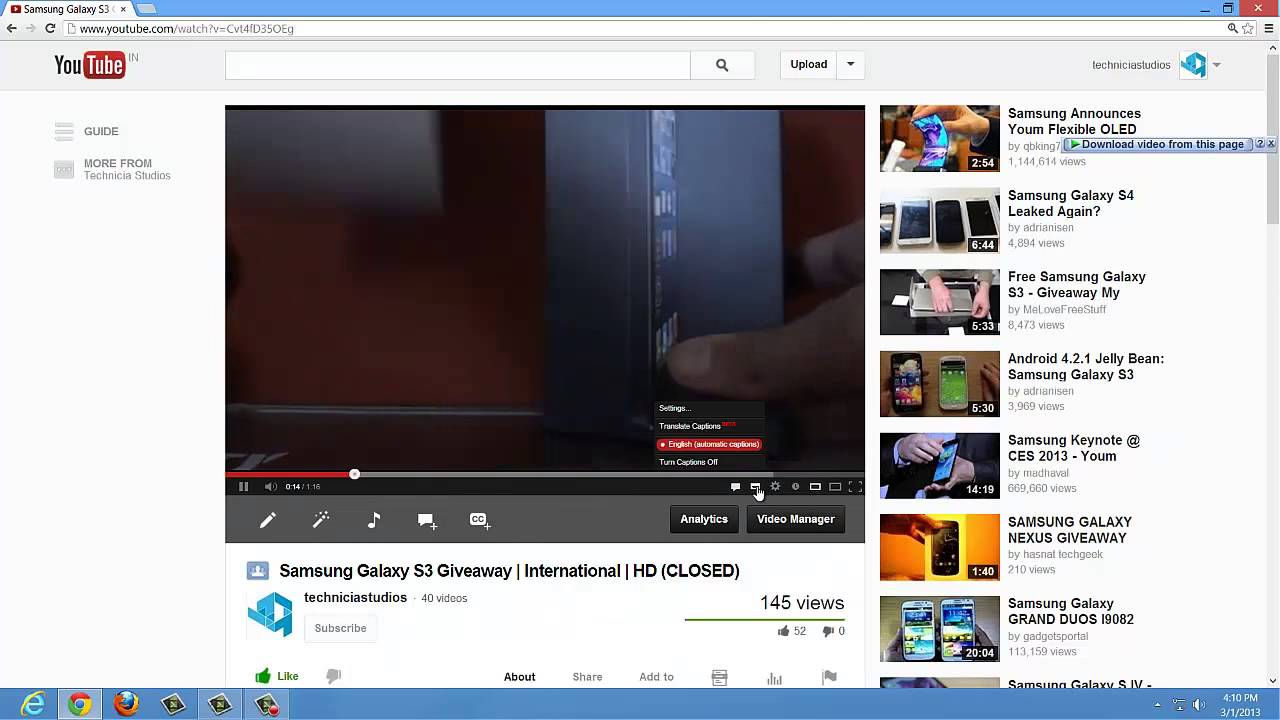Switch to small player size
The width and height of the screenshot is (1280, 720).
815,487
